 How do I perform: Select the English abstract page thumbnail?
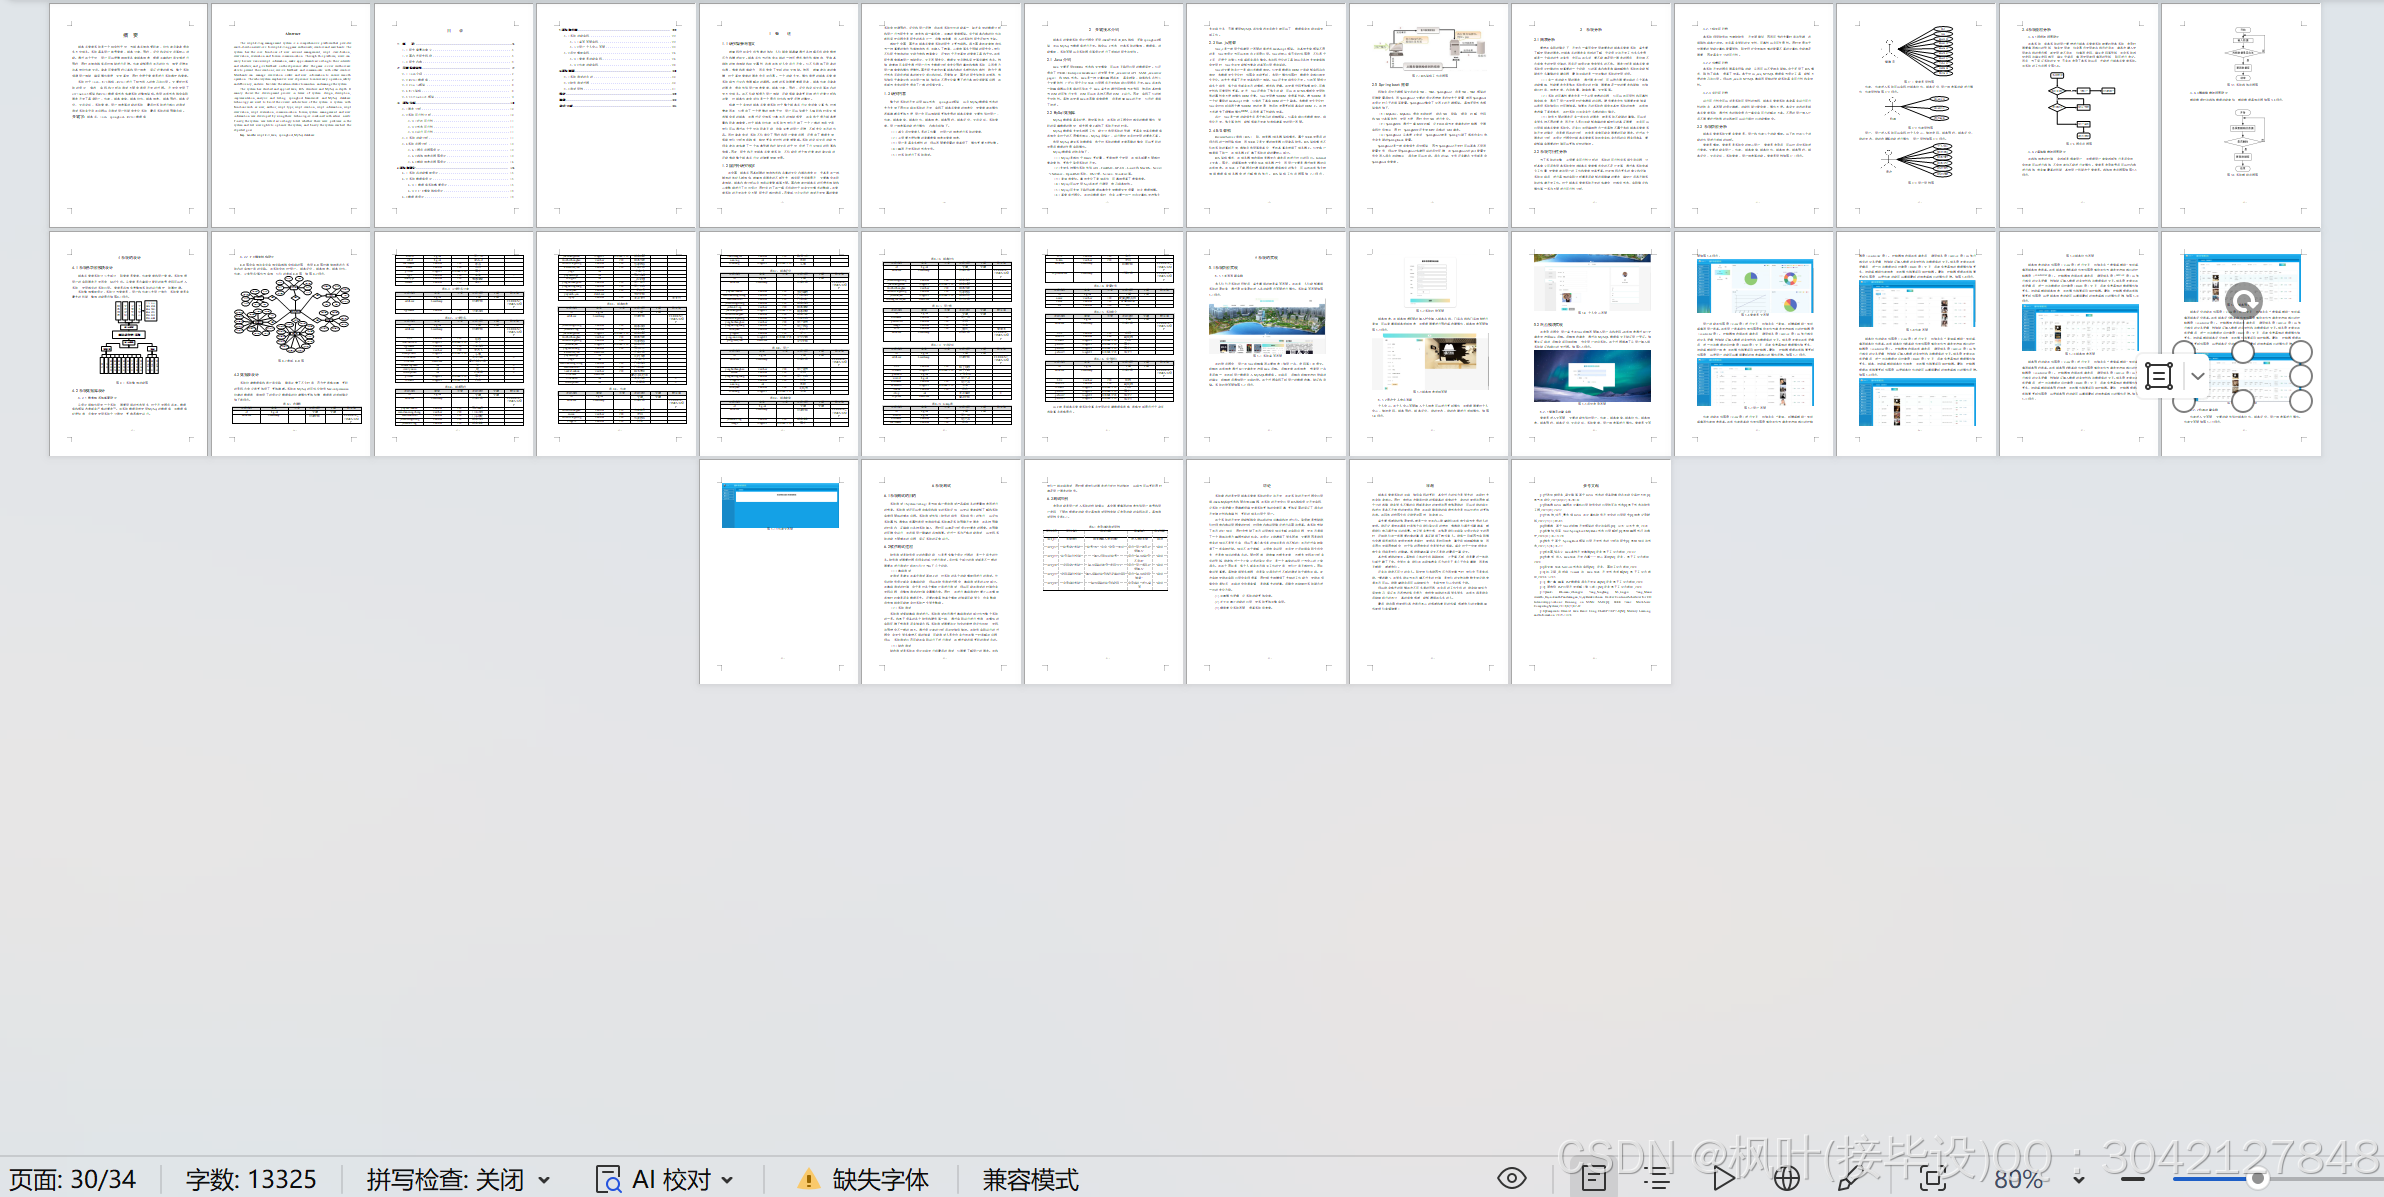pos(291,115)
